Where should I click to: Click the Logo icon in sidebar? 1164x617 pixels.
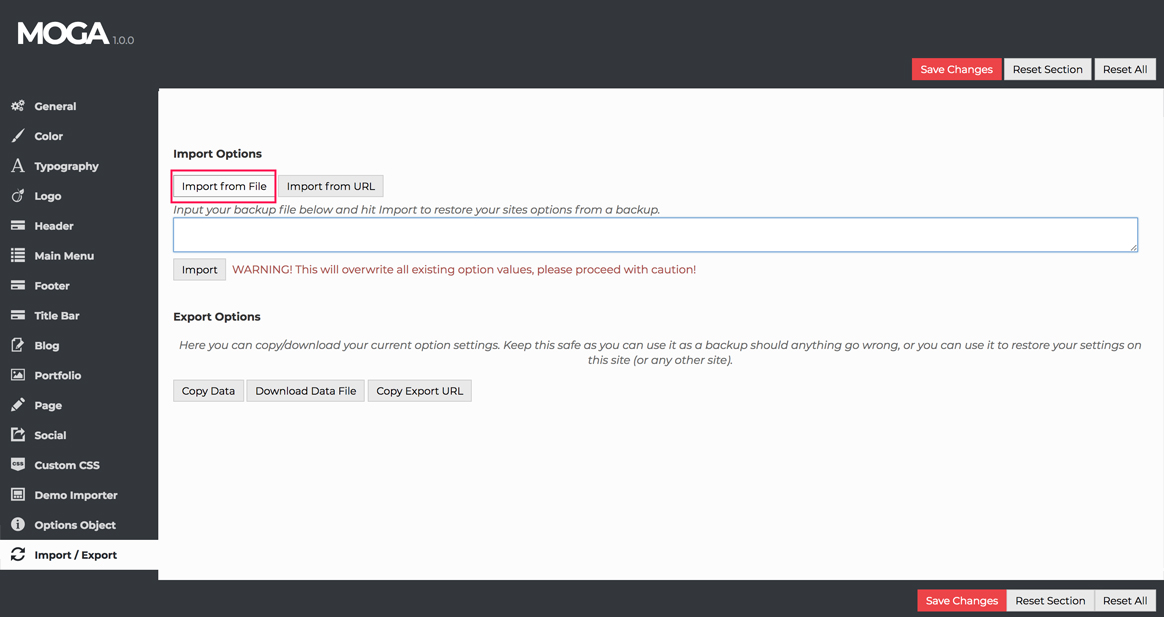[18, 196]
